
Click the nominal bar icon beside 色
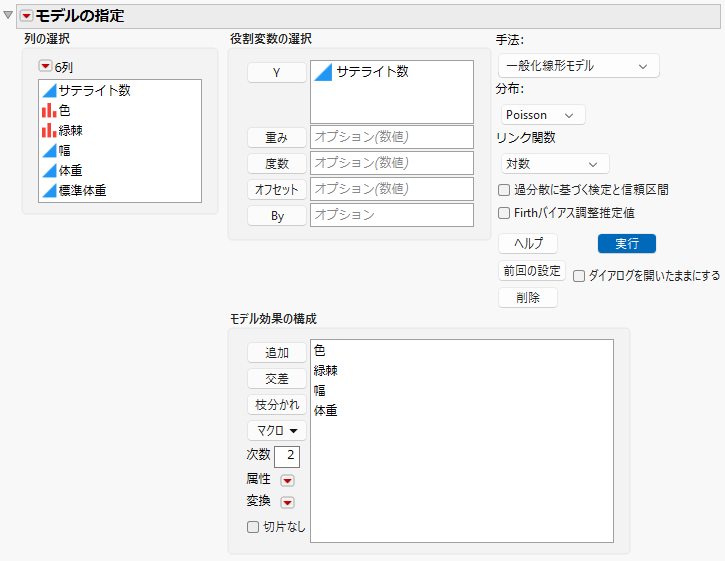click(49, 110)
